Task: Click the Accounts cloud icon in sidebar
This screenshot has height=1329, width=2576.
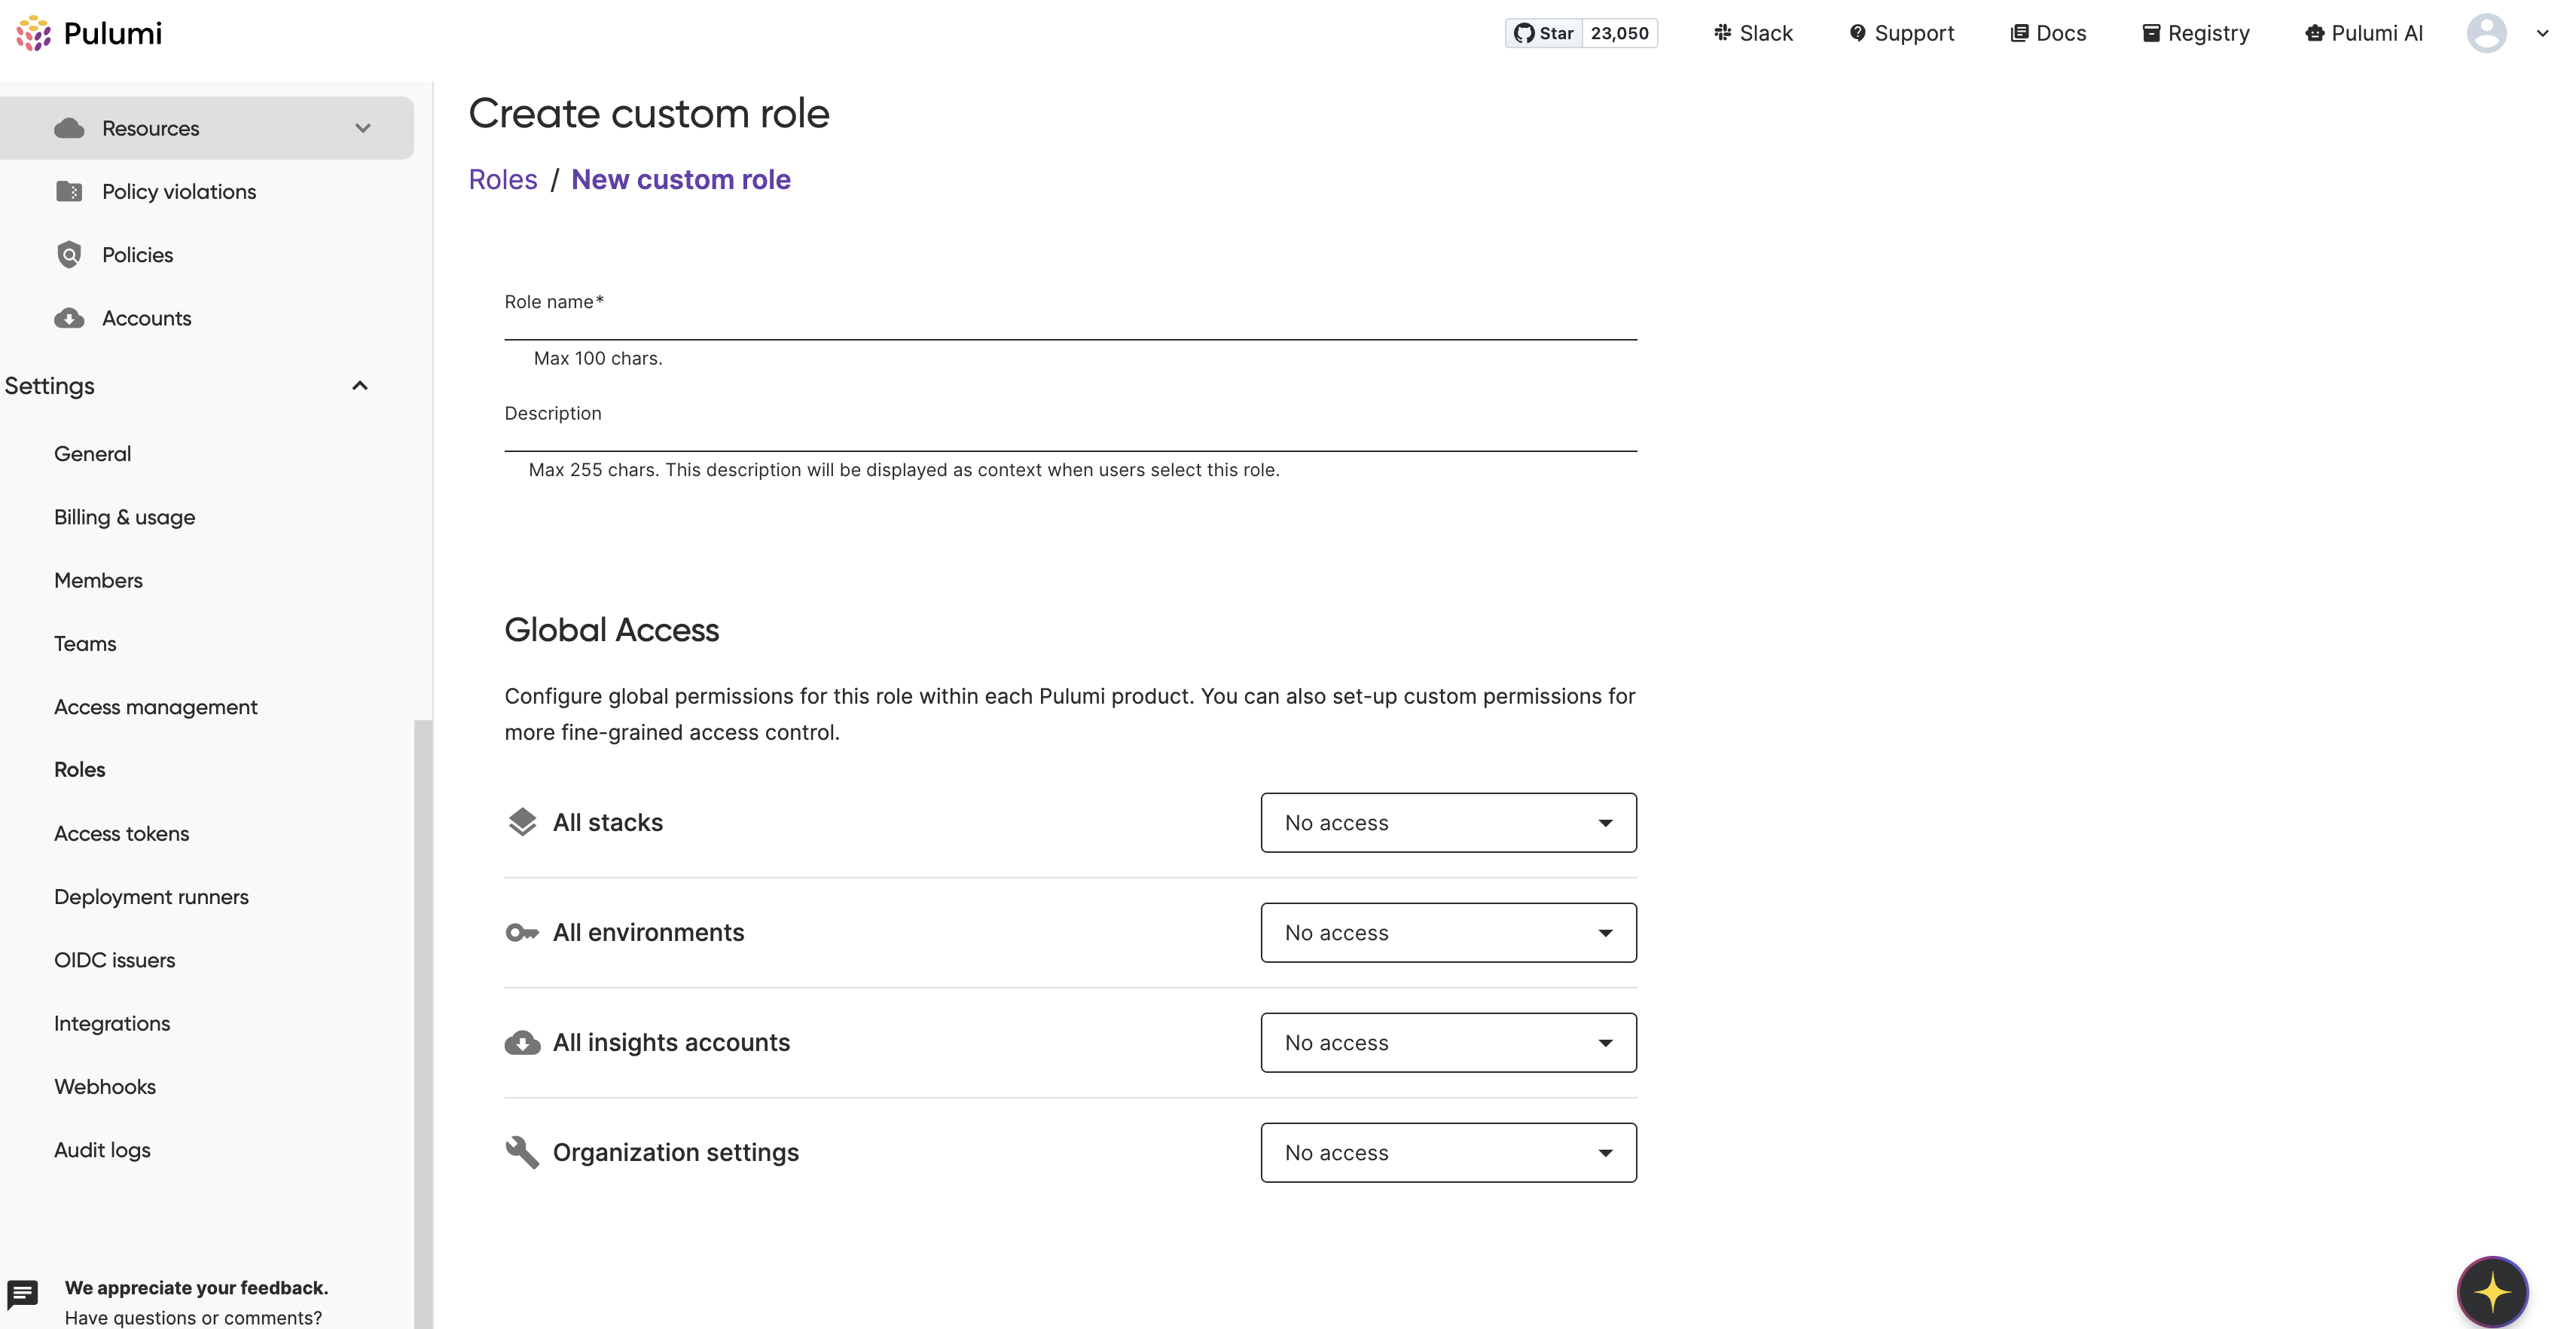Action: 69,318
